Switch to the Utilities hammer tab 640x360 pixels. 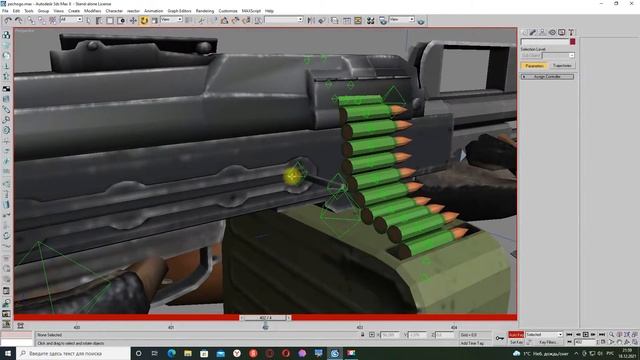click(x=571, y=32)
